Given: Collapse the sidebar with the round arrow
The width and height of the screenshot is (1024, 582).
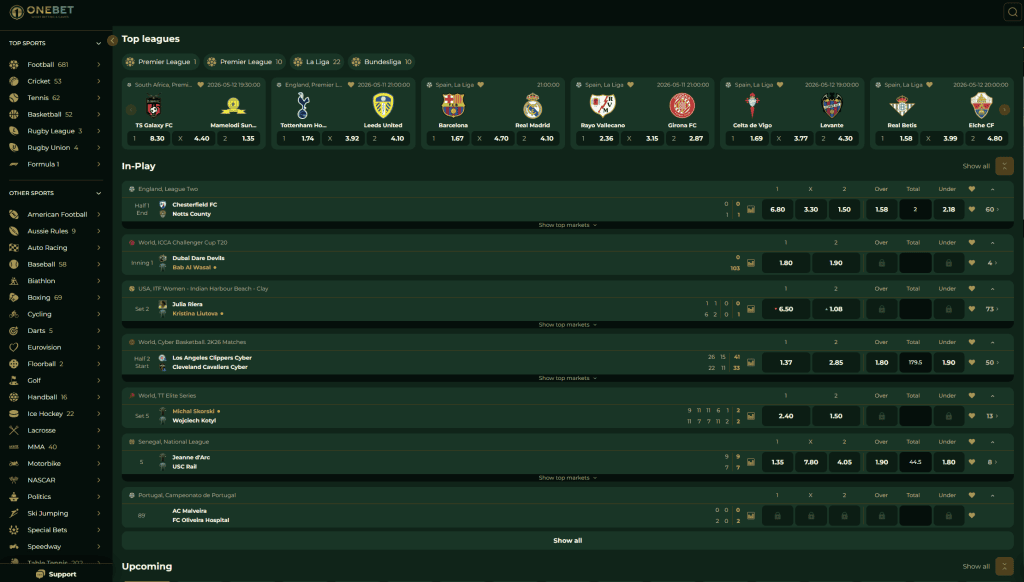Looking at the screenshot, I should (x=112, y=40).
